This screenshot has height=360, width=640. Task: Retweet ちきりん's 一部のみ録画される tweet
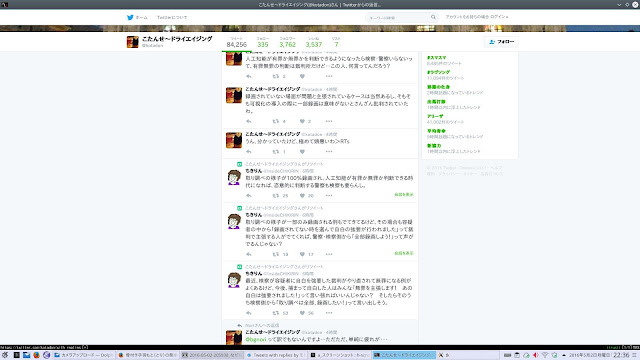276,254
